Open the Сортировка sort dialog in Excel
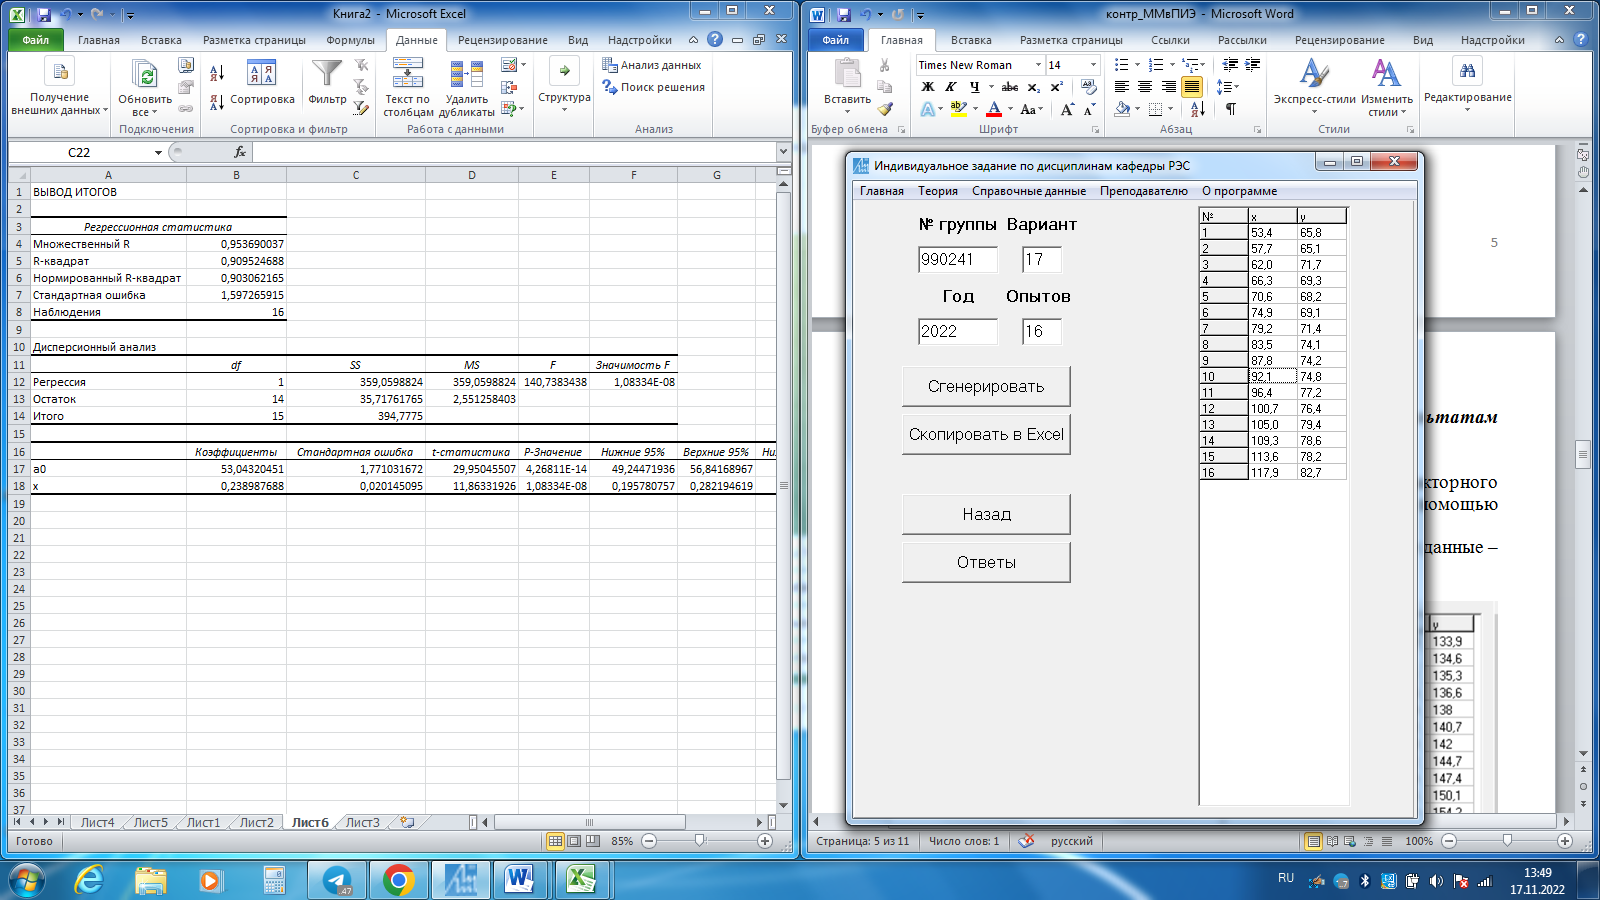 click(262, 82)
